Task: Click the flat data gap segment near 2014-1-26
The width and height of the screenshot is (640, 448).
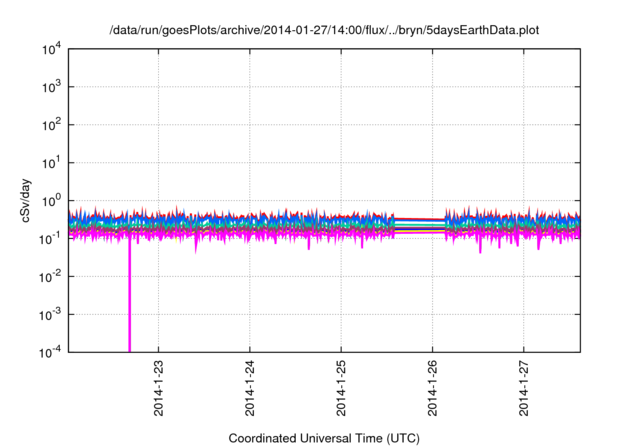Action: pos(419,225)
